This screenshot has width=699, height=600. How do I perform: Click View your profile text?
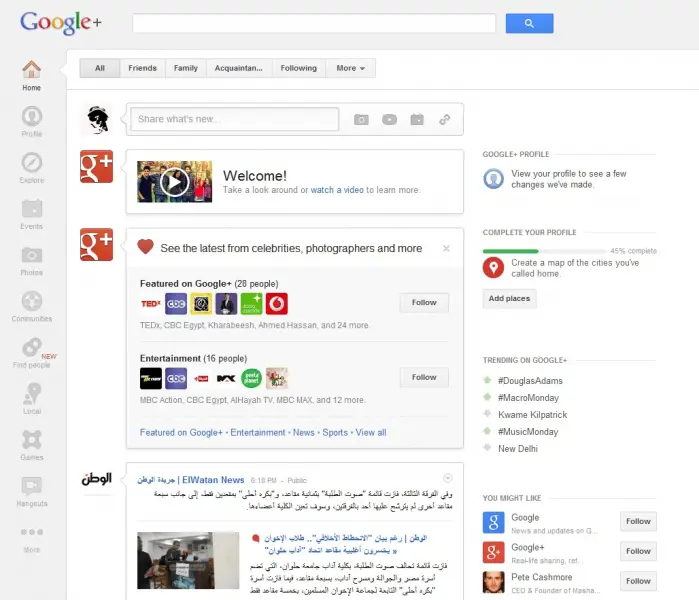tap(569, 179)
